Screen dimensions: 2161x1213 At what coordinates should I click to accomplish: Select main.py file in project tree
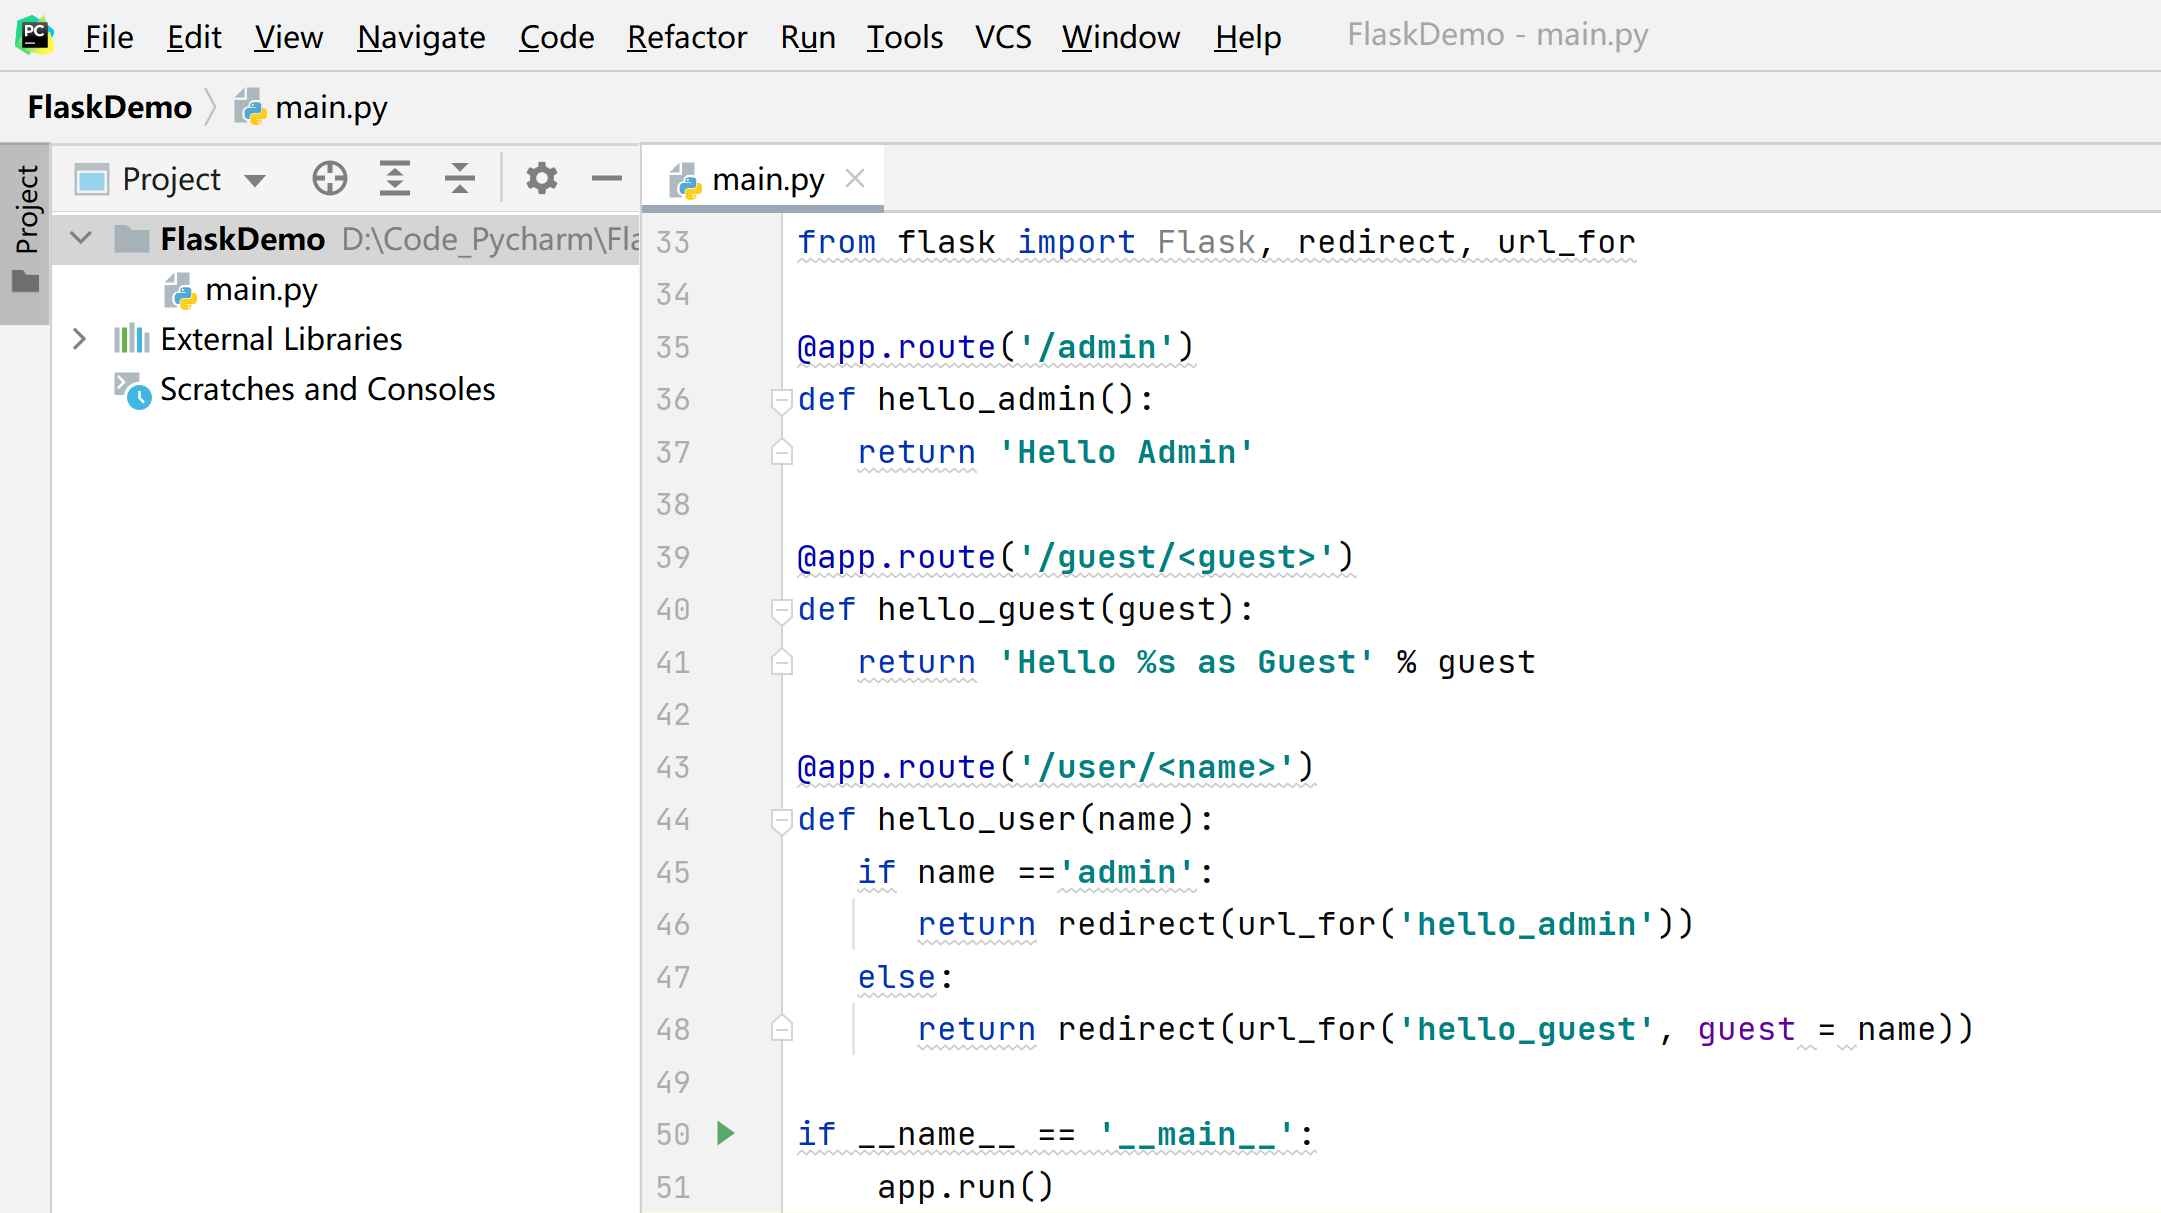(x=260, y=290)
